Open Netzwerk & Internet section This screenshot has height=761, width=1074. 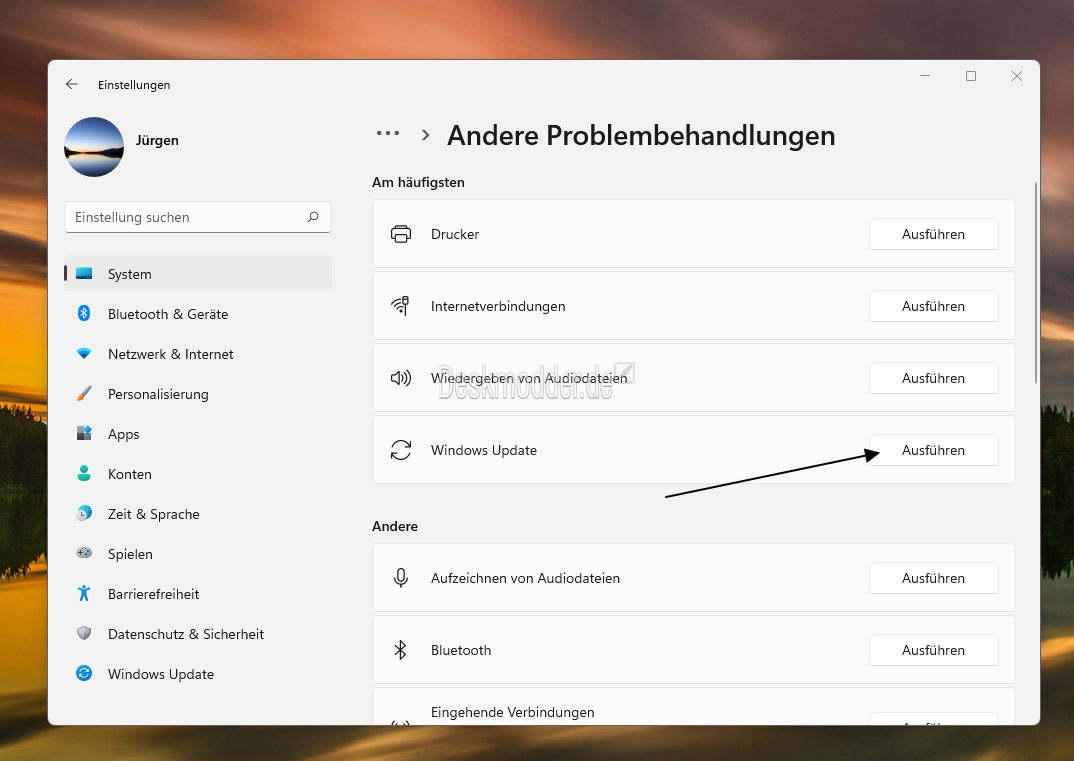pyautogui.click(x=198, y=354)
